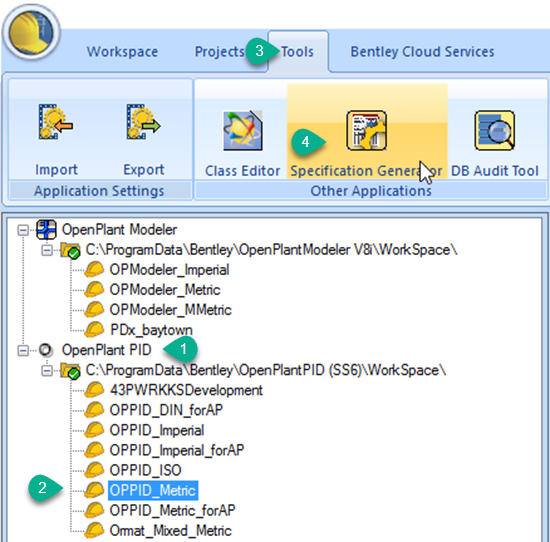Click the OpenPlantModeler V8i workspace folder icon
The height and width of the screenshot is (542, 550).
coord(71,250)
